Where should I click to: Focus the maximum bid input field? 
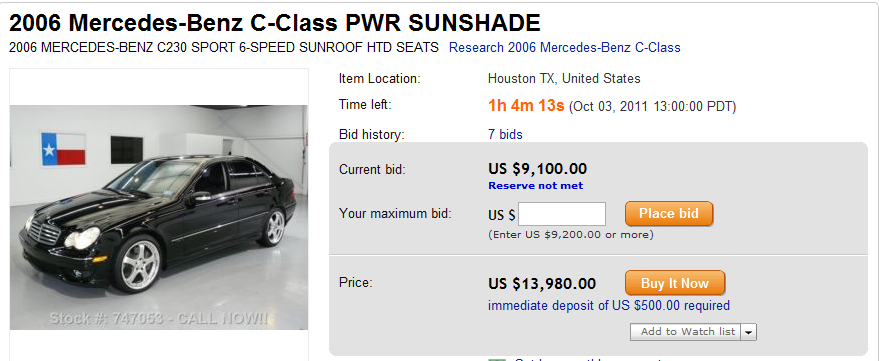562,214
